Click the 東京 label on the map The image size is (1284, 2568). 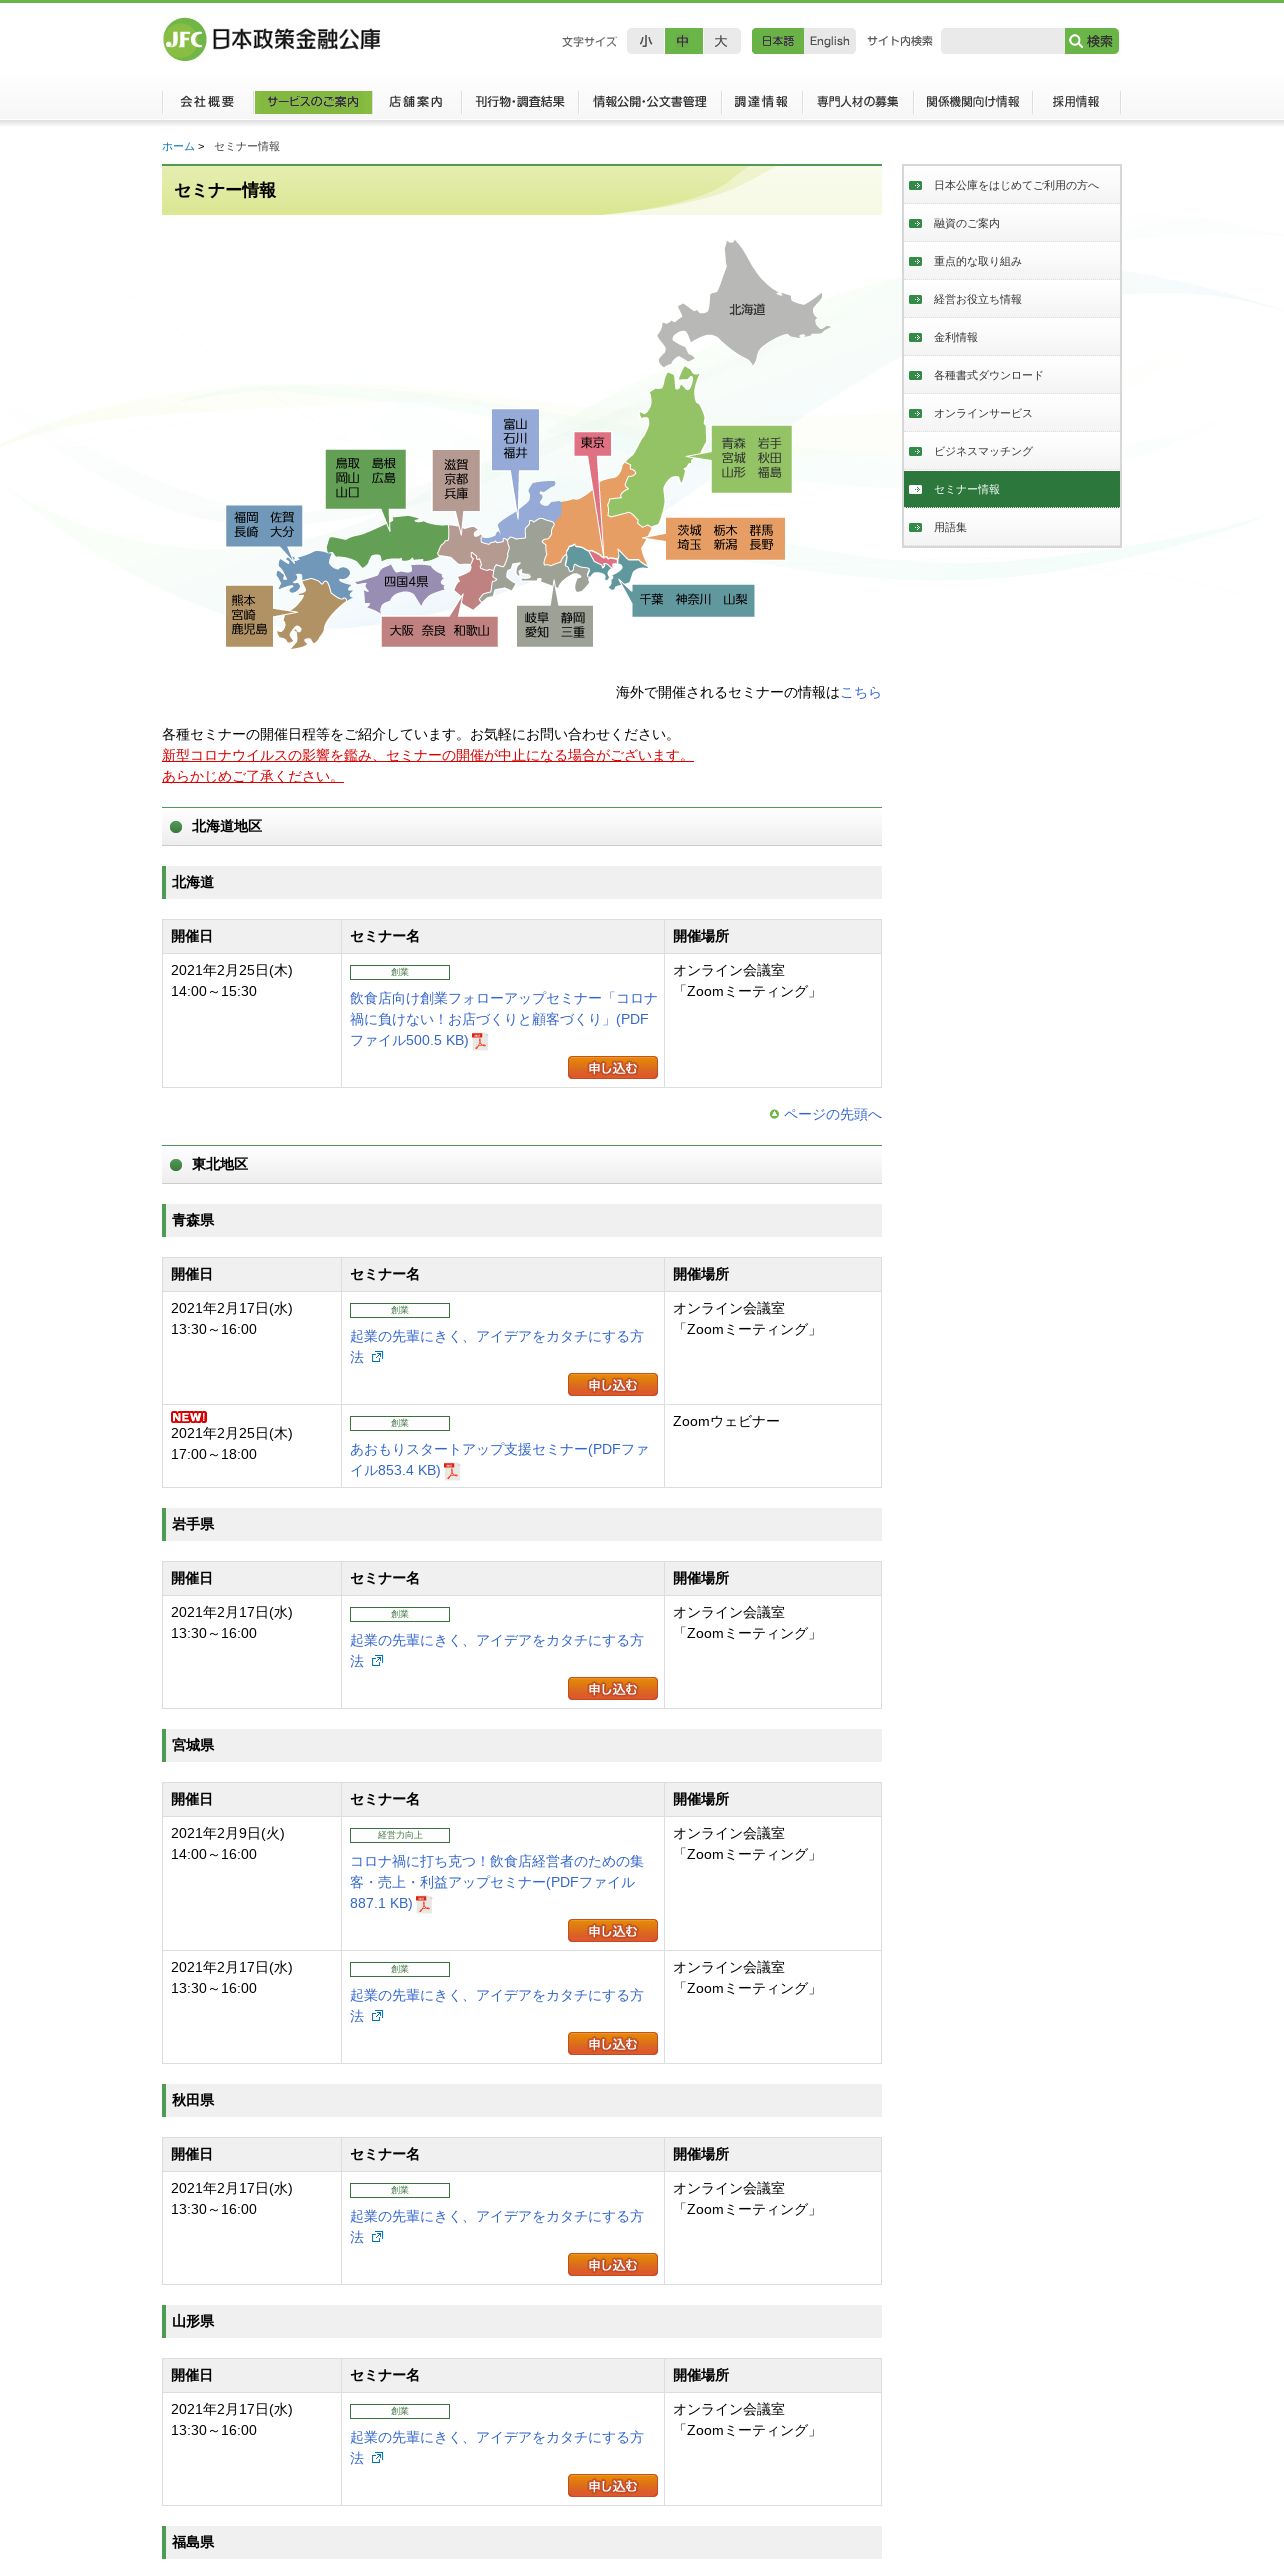(592, 443)
